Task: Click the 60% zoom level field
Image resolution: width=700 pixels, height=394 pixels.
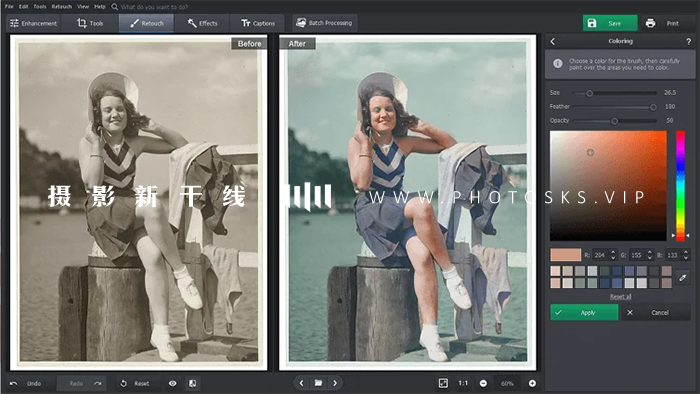Action: point(508,383)
